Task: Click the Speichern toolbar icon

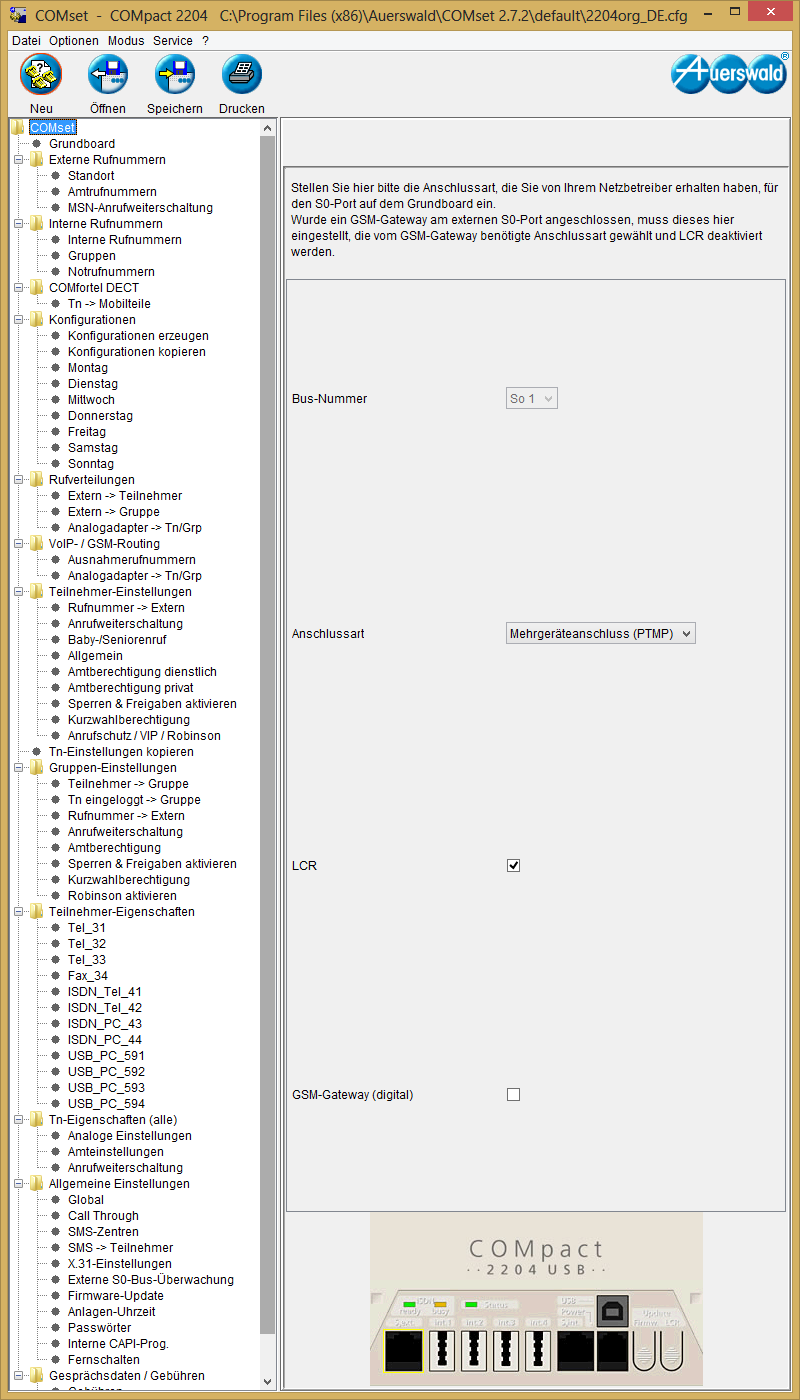Action: tap(175, 75)
